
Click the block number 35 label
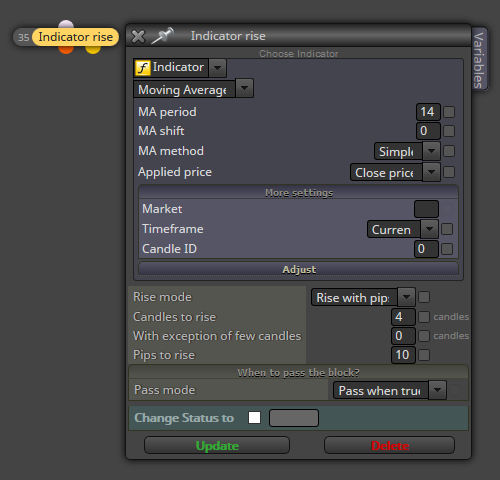coord(23,37)
